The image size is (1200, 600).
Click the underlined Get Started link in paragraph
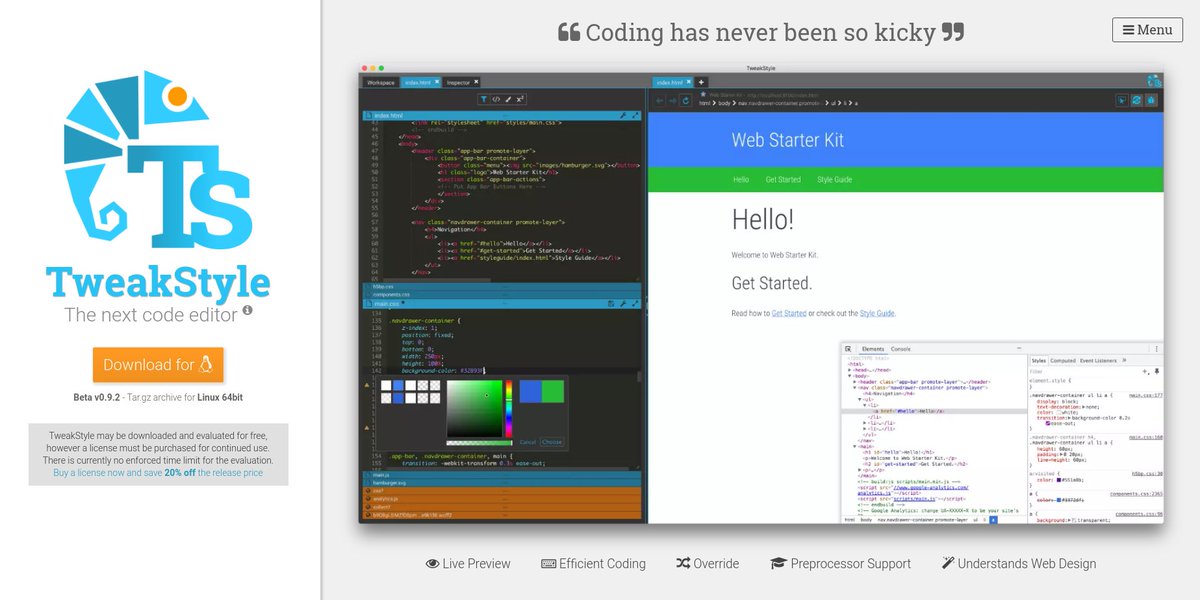coord(789,313)
